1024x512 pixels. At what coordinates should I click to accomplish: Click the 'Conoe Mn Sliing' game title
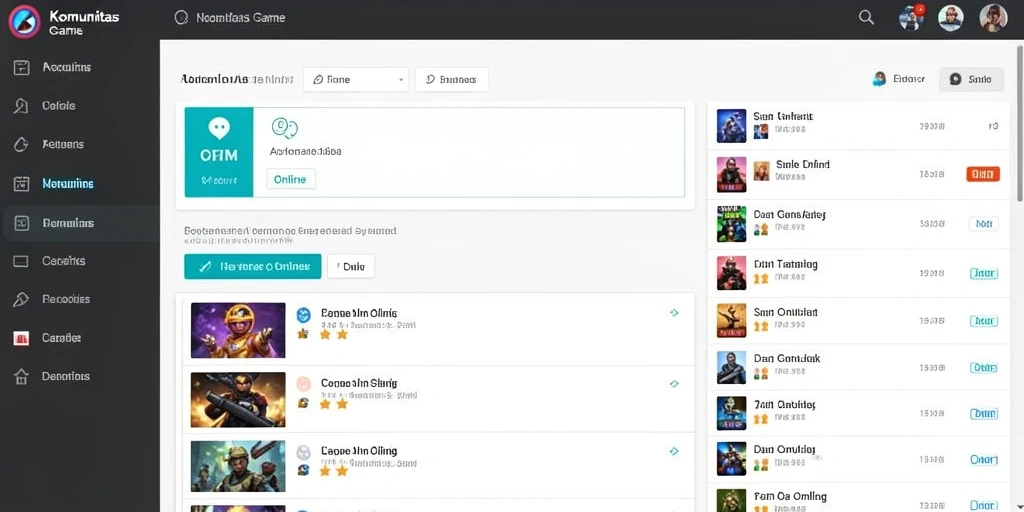(x=359, y=383)
